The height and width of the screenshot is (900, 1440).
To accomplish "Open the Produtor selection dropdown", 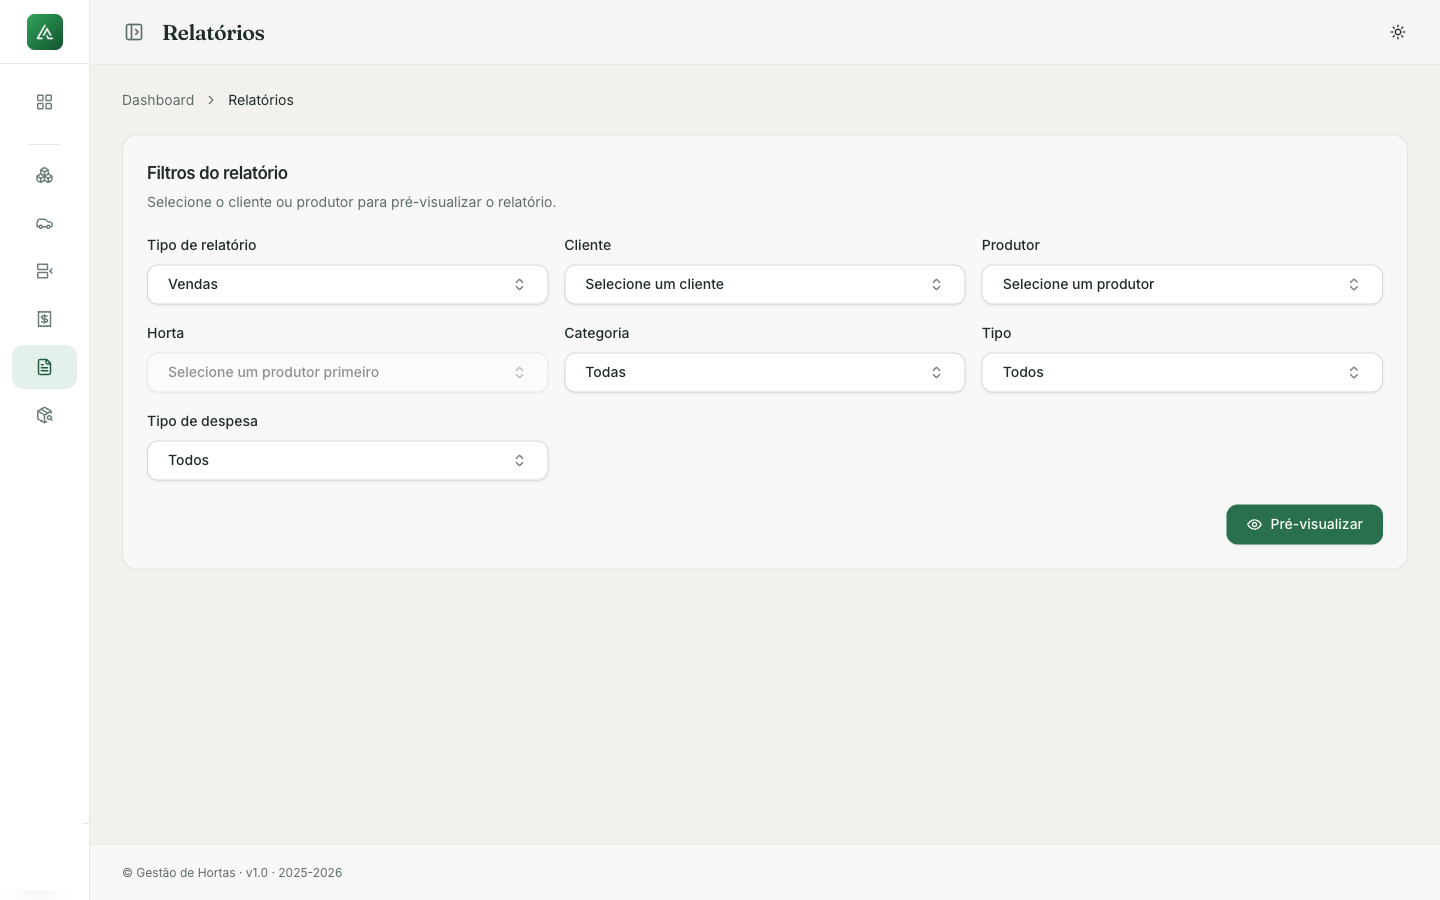I will click(x=1182, y=284).
